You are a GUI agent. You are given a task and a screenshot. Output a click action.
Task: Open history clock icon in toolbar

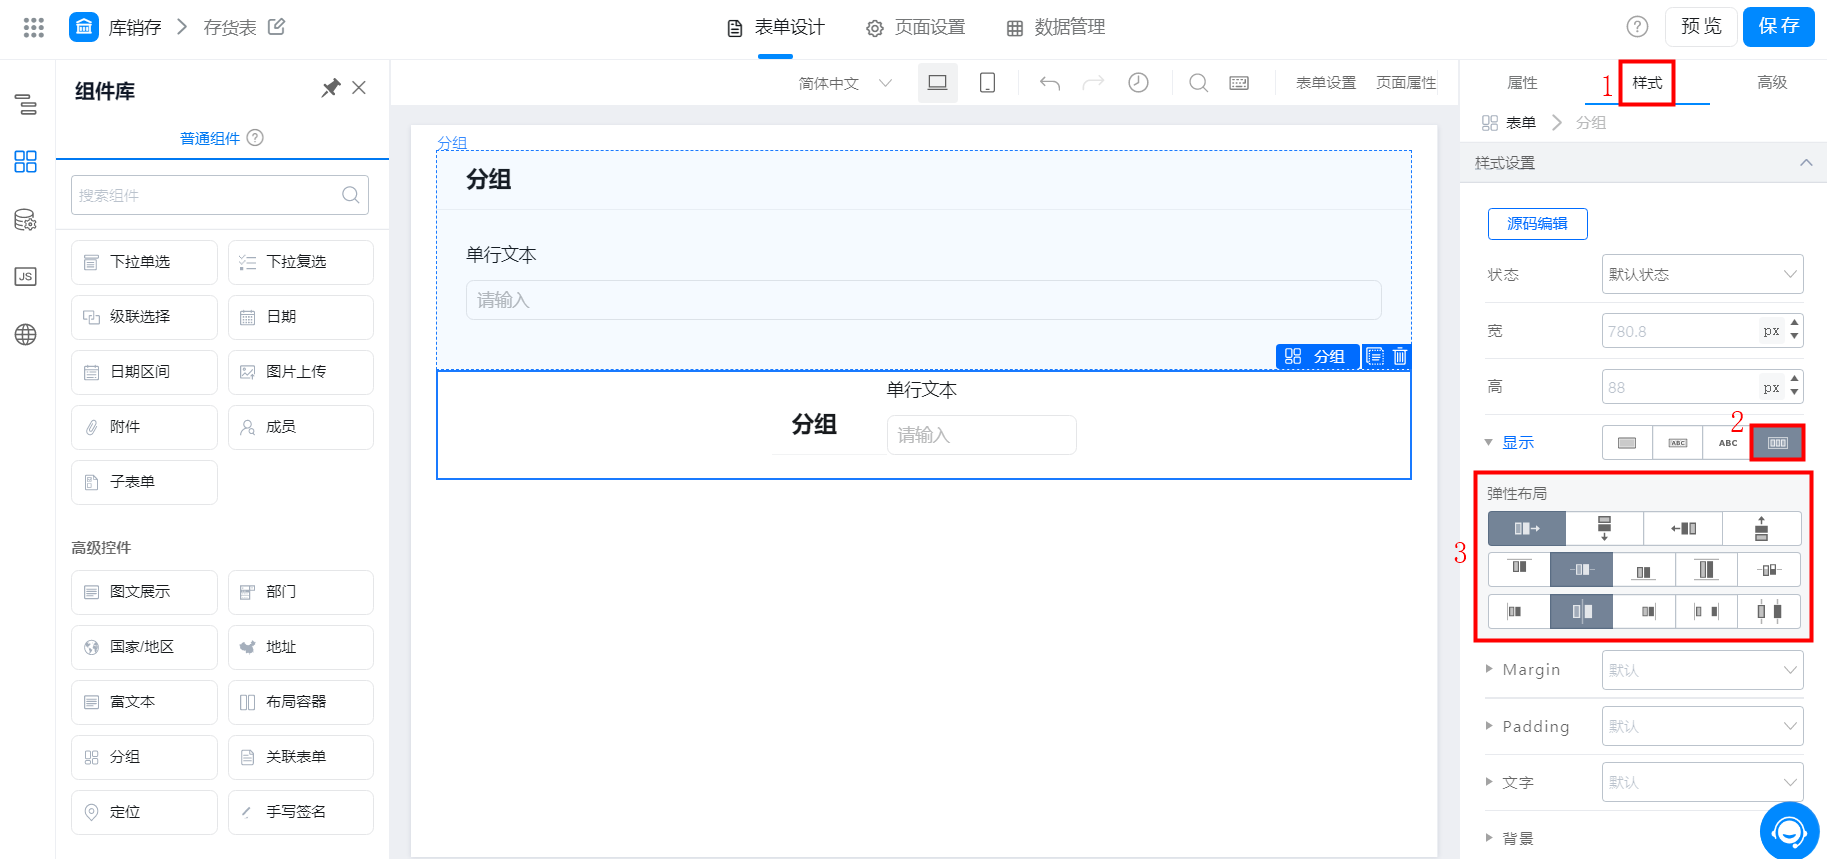[x=1138, y=83]
